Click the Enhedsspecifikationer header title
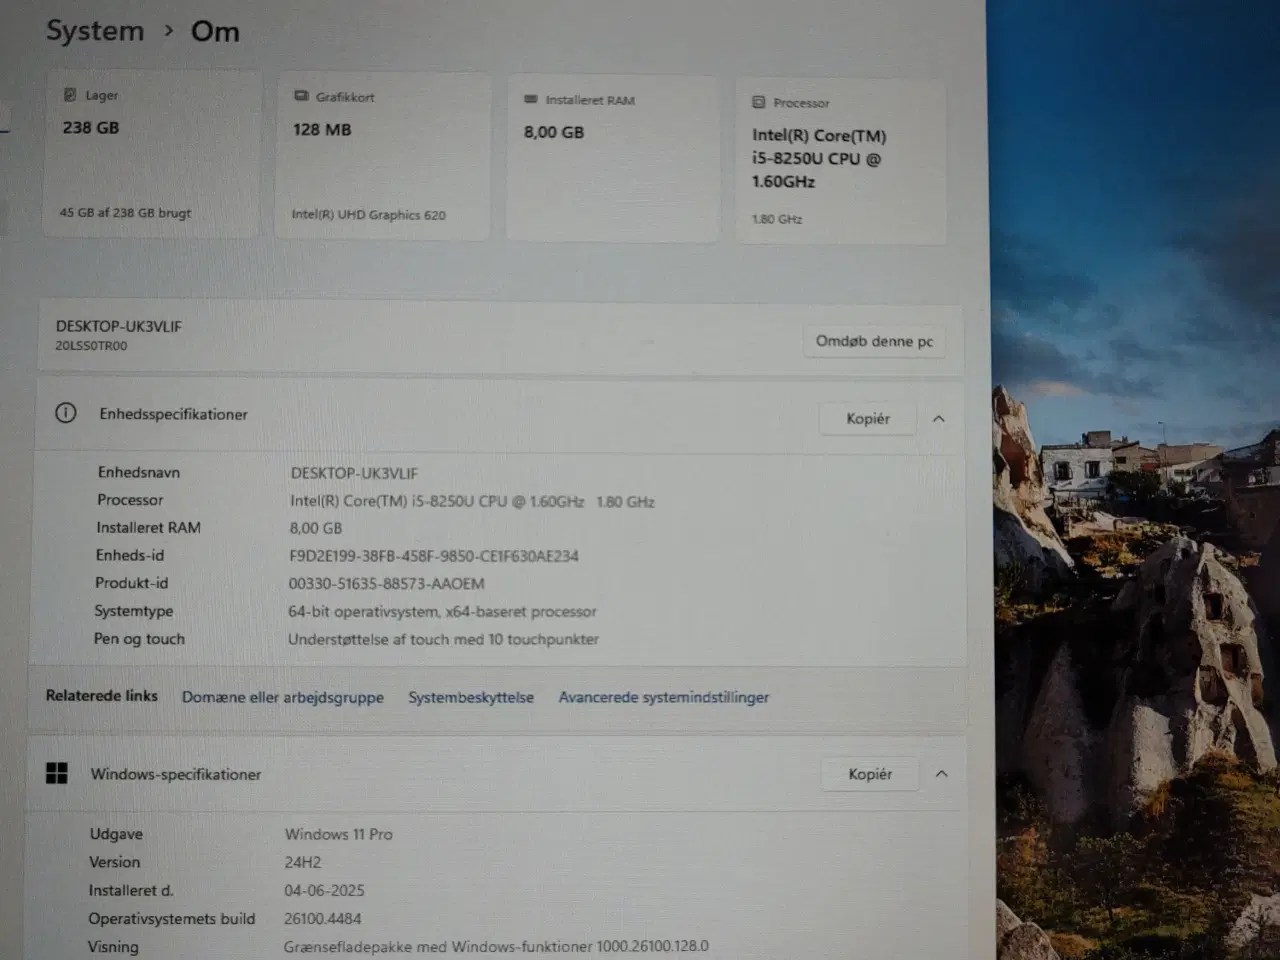This screenshot has width=1280, height=960. click(174, 414)
